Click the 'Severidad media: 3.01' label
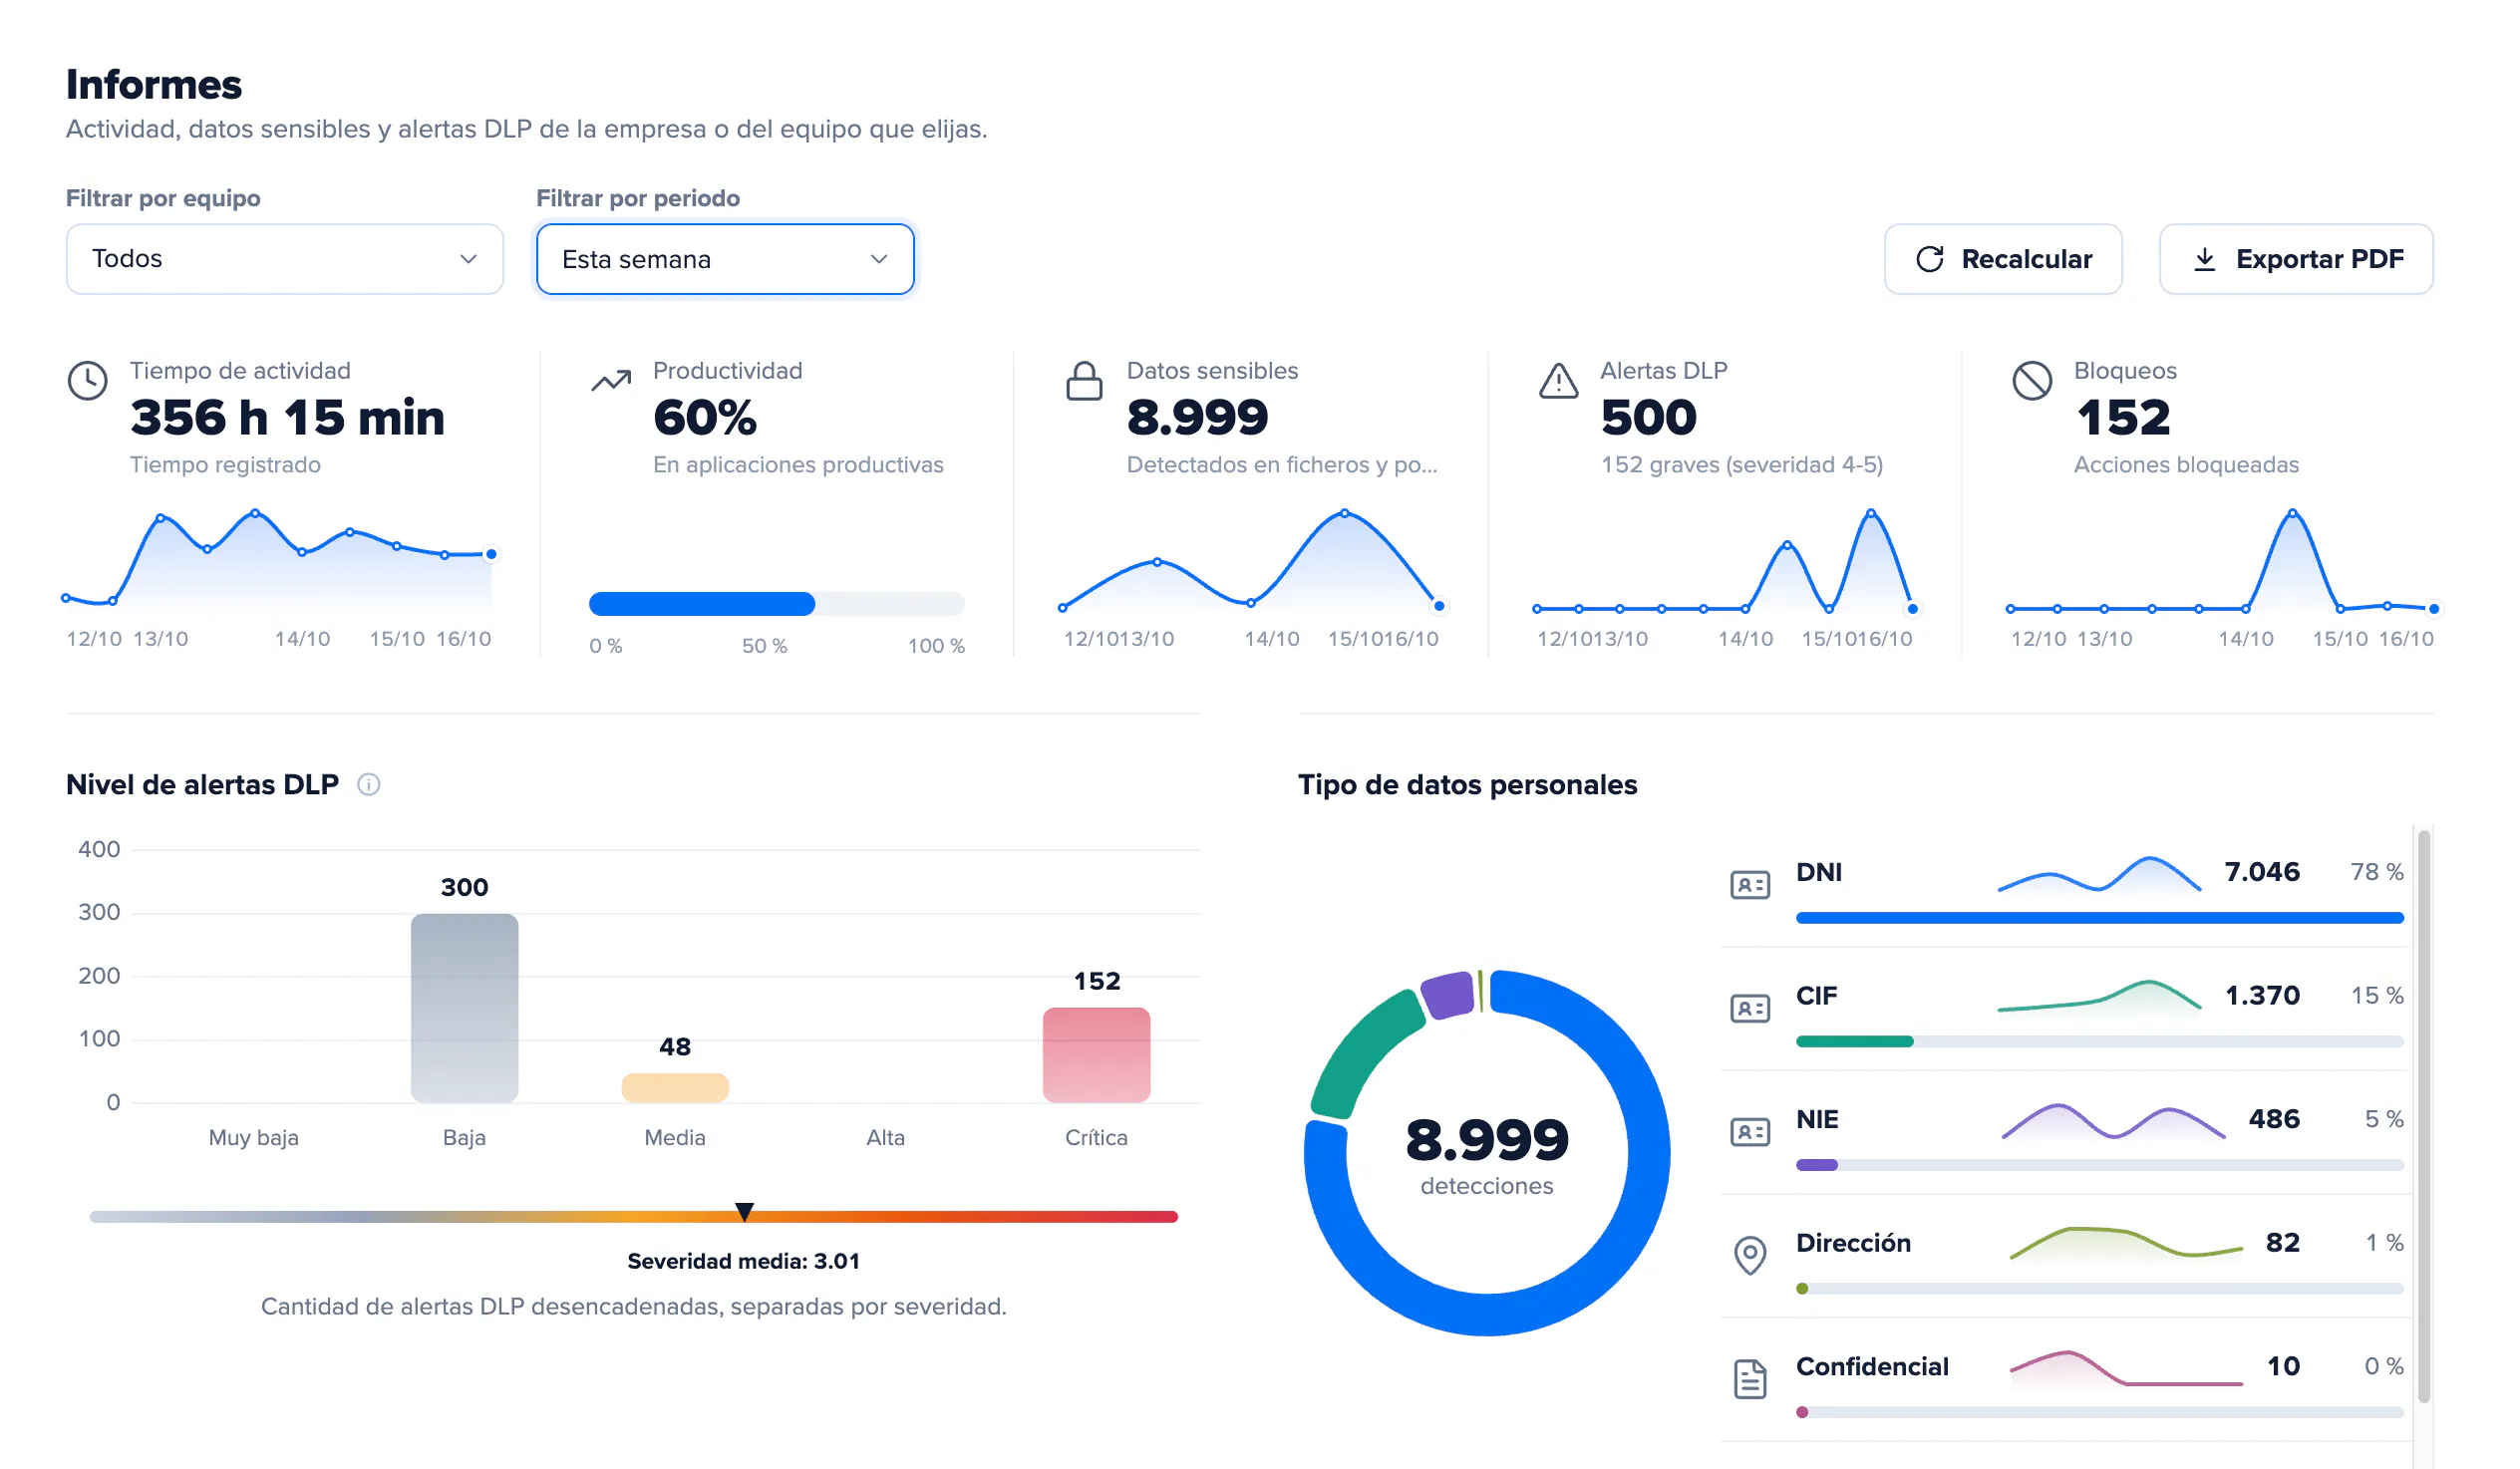The height and width of the screenshot is (1469, 2520). point(744,1262)
